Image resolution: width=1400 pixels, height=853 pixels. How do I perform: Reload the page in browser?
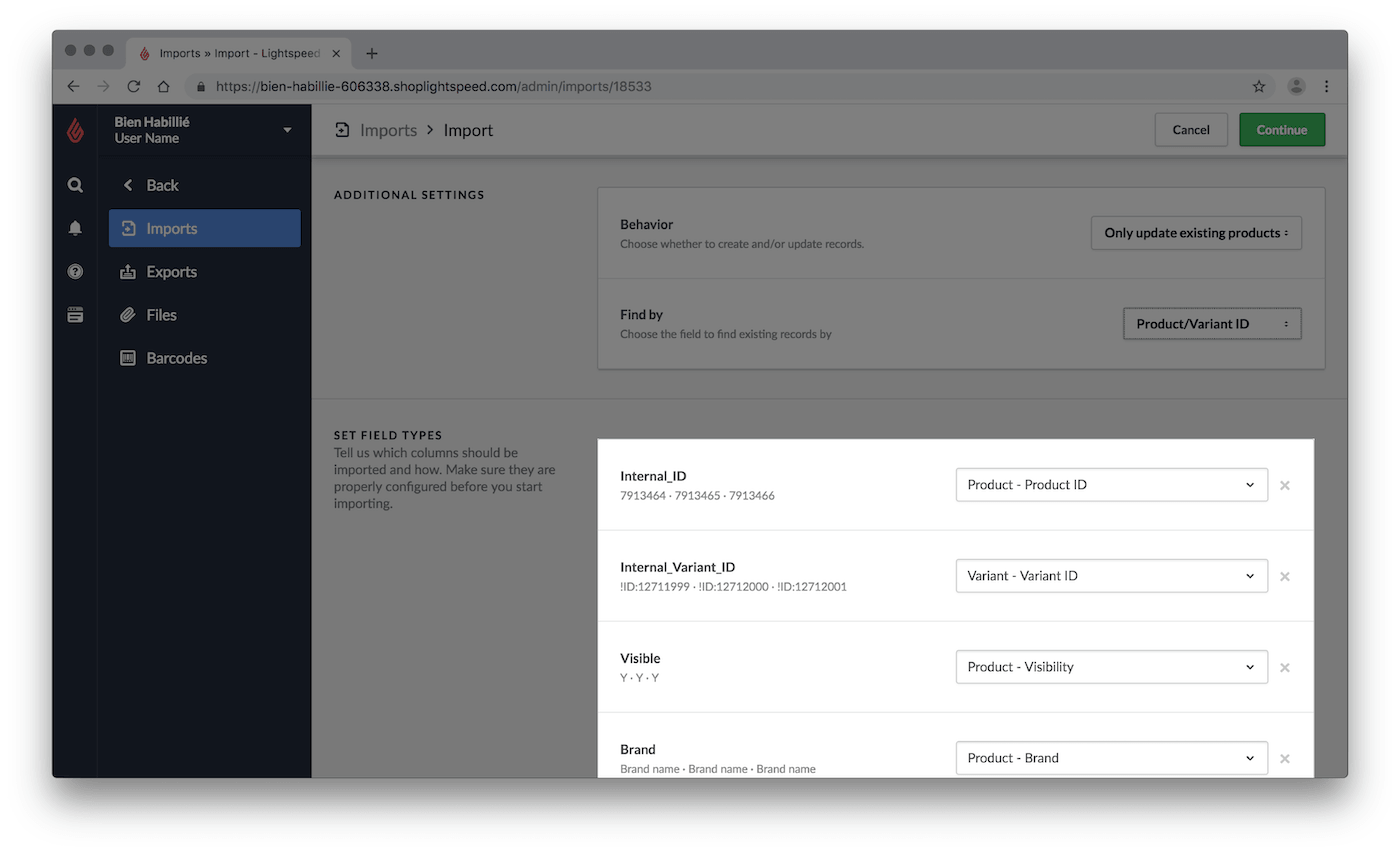pyautogui.click(x=133, y=86)
